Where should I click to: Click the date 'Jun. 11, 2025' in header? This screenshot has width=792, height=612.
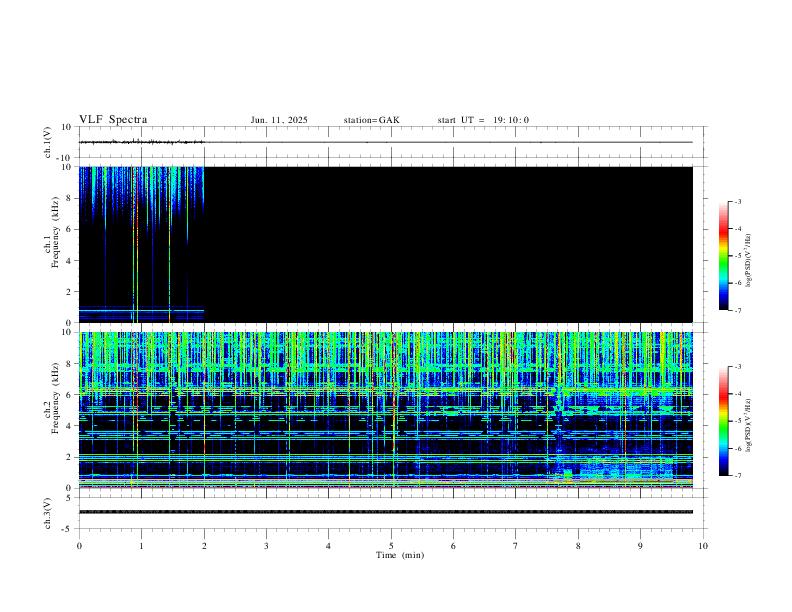(279, 120)
